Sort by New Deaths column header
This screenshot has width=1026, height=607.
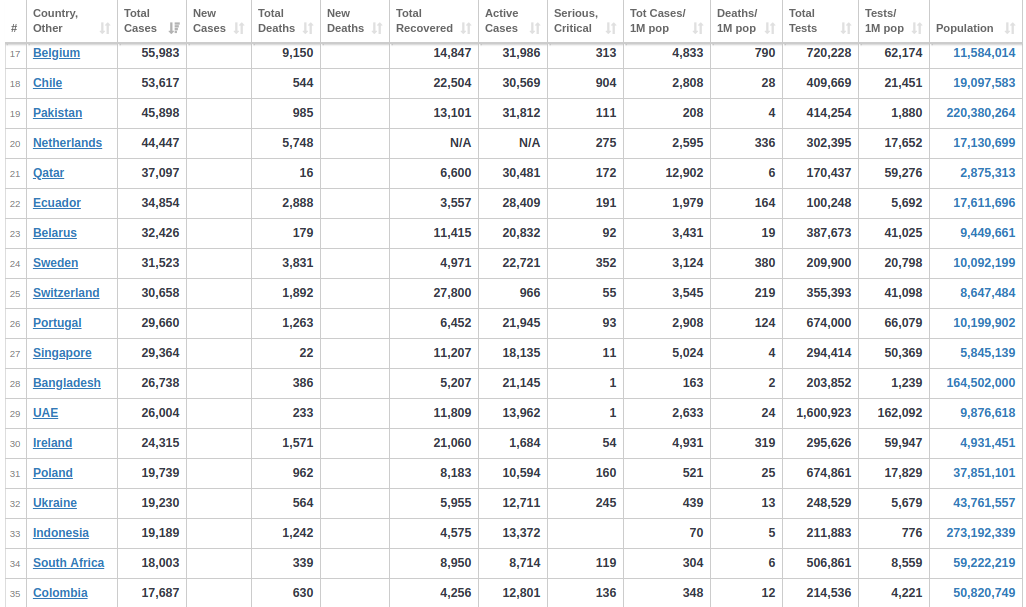coord(355,21)
